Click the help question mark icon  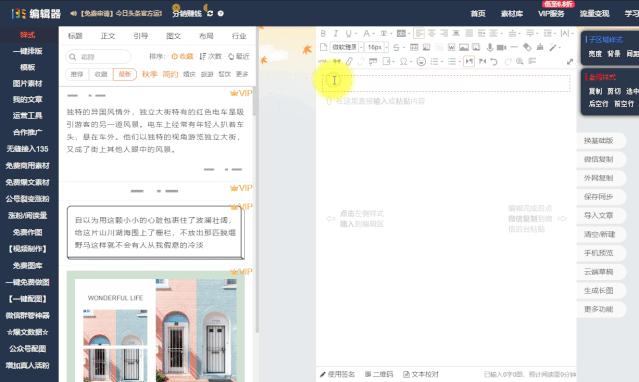(220, 13)
